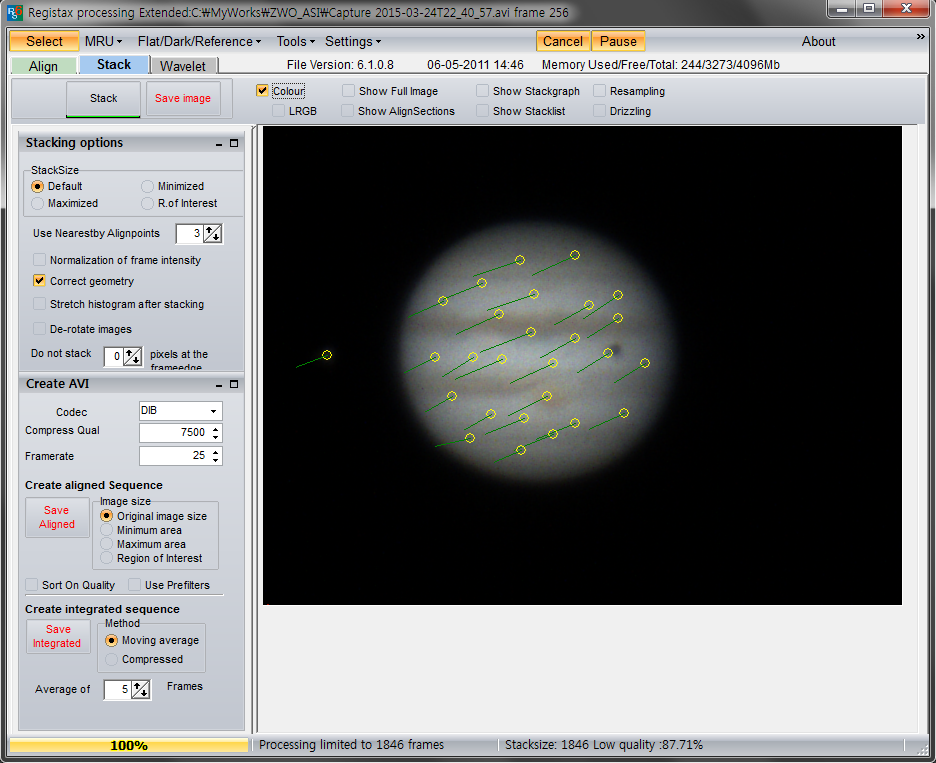Click the Stack button

click(103, 99)
